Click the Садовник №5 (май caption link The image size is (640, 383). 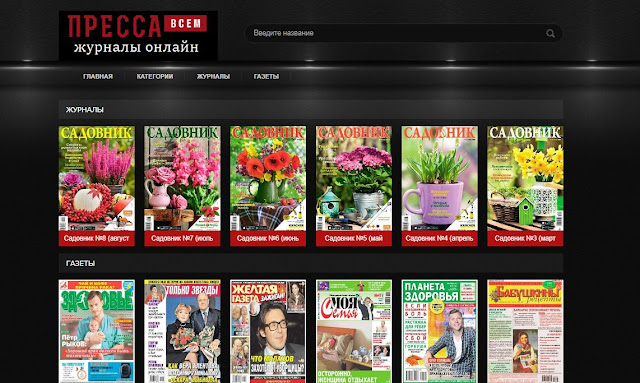[x=353, y=238]
